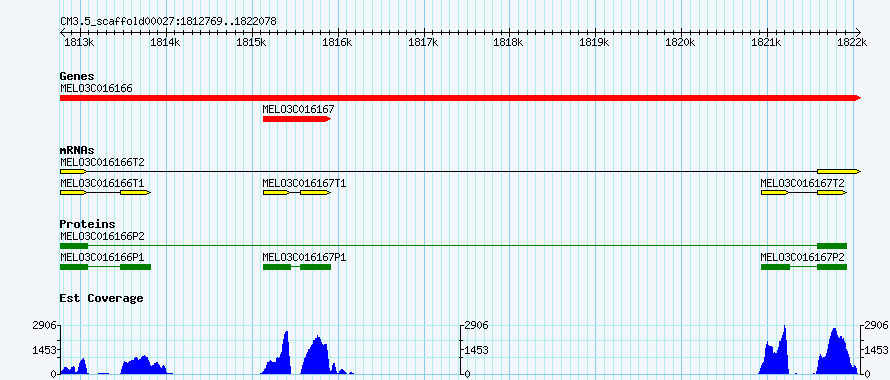Select the last green segment of MEL03C016167P2
The image size is (890, 380).
(x=832, y=267)
